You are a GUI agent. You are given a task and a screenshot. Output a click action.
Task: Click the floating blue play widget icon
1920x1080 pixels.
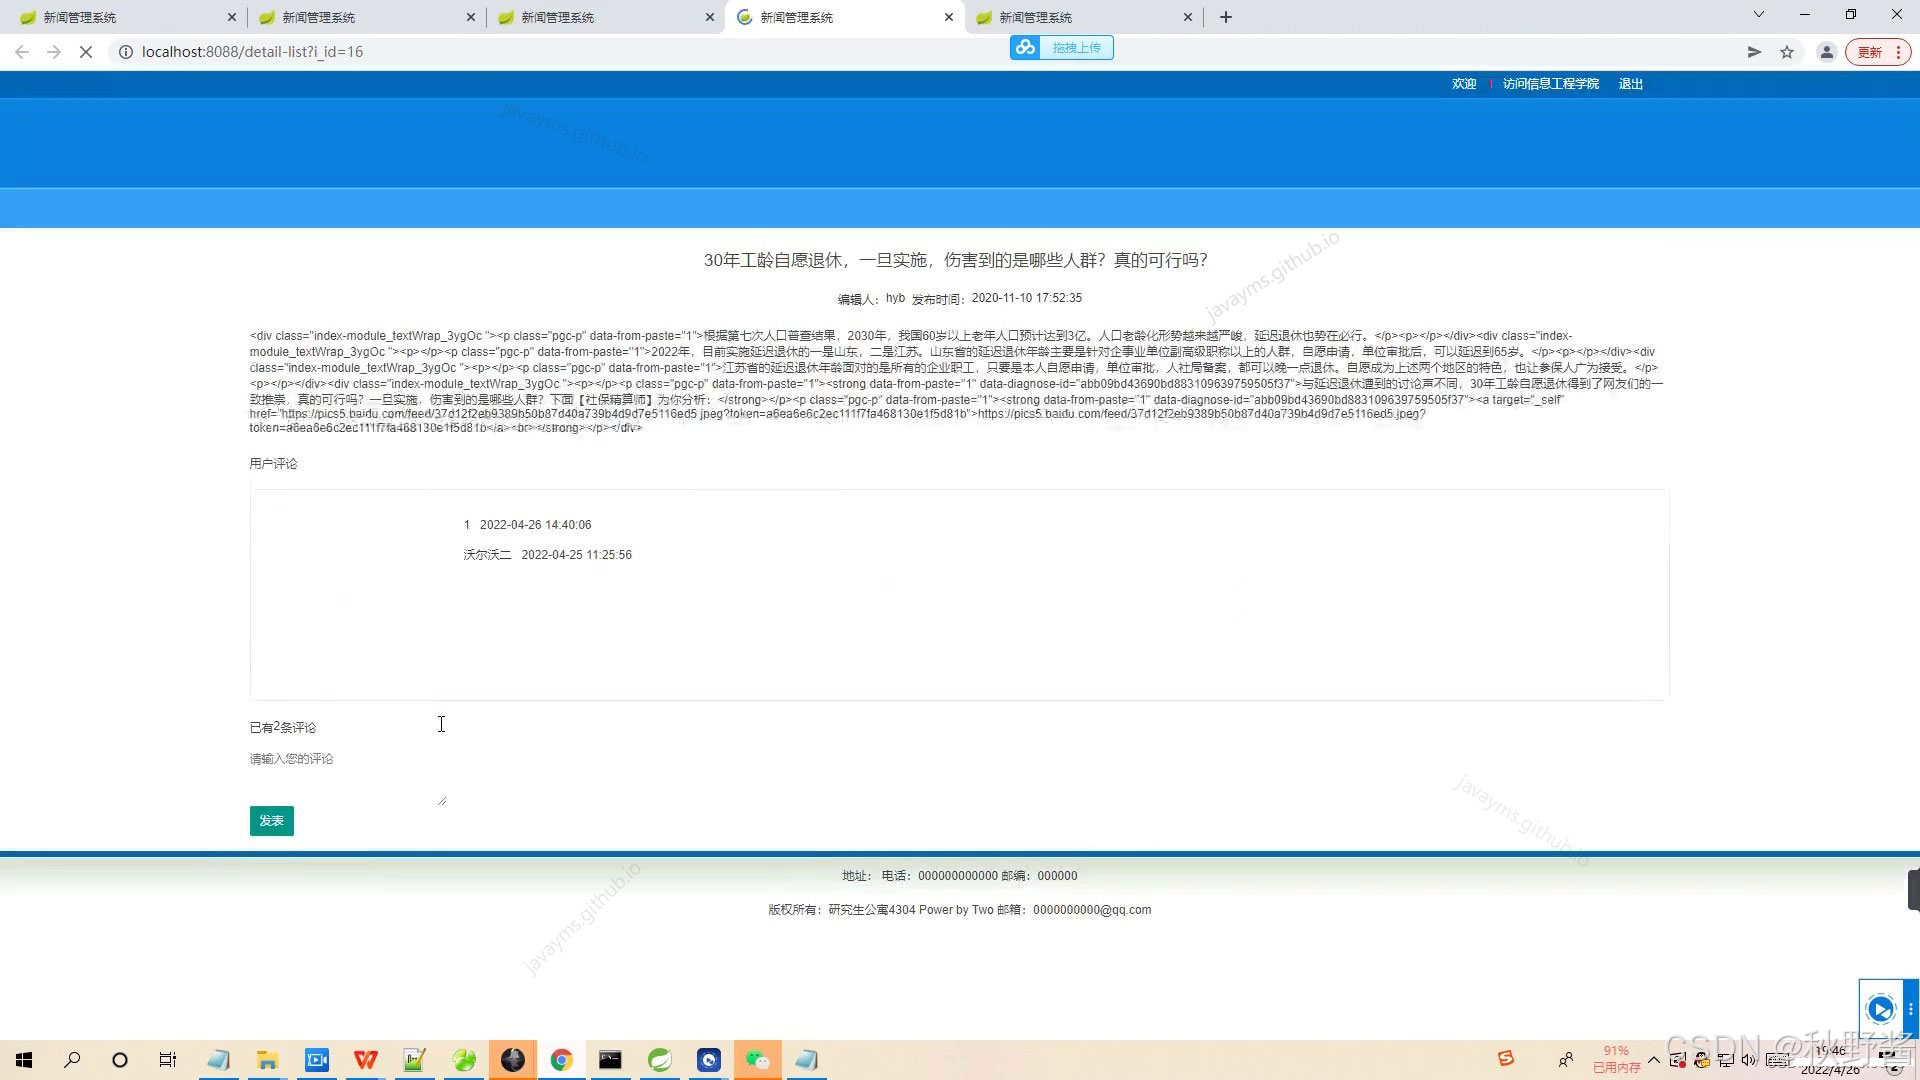[x=1880, y=1009]
